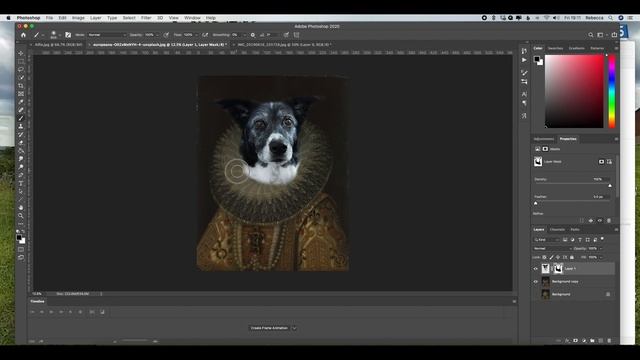Open the Paths tab
This screenshot has height=360, width=640.
pos(575,230)
